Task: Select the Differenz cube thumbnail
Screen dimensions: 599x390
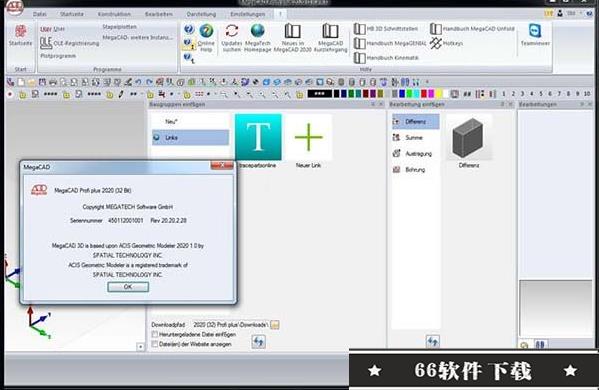Action: click(x=468, y=138)
